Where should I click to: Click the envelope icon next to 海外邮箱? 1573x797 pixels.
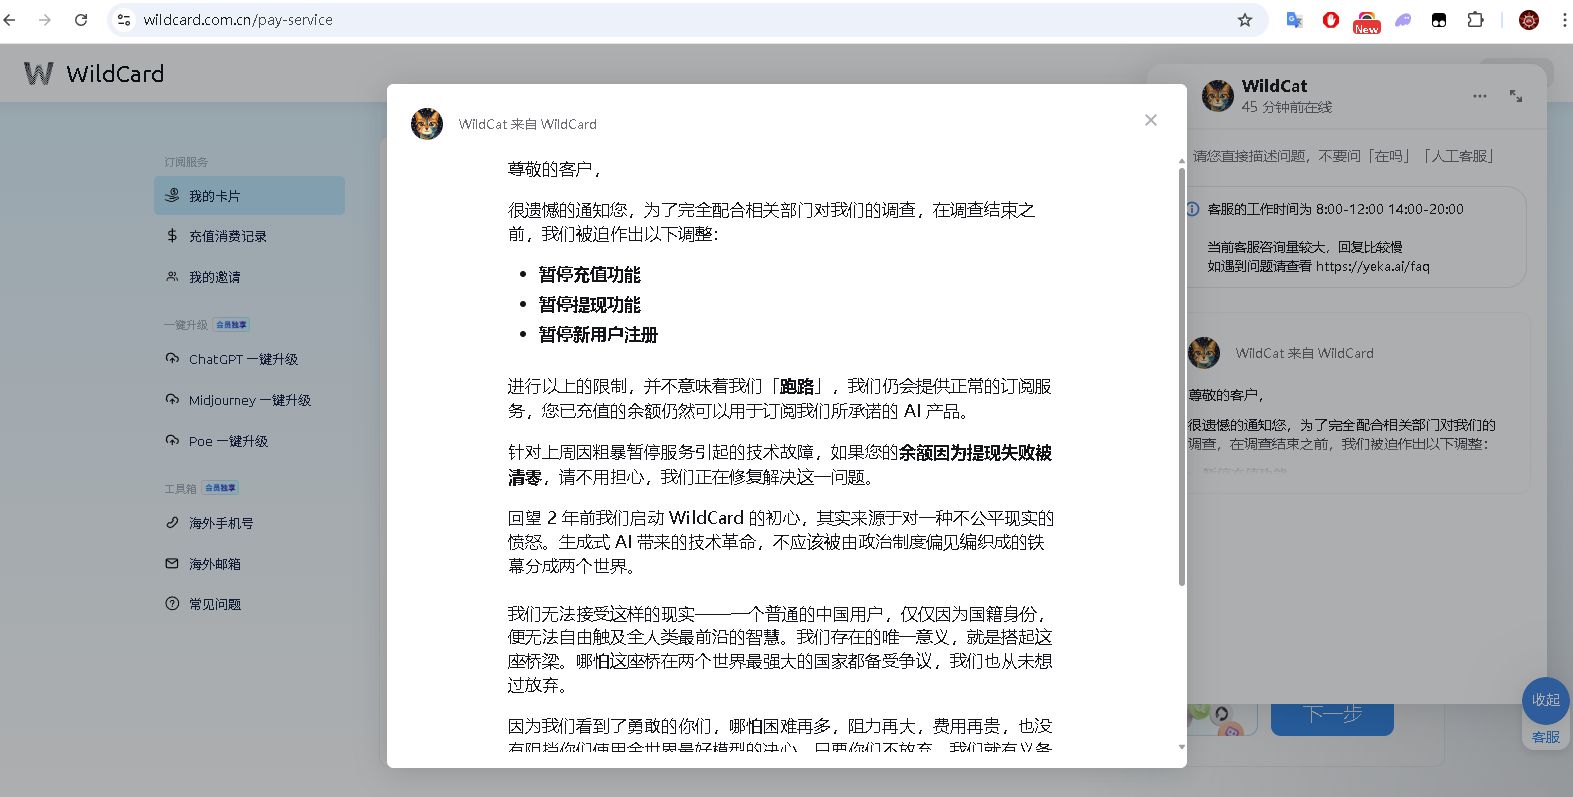[x=172, y=564]
